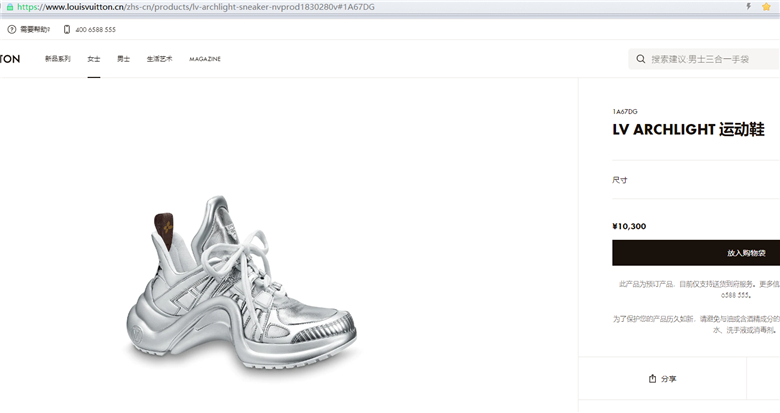
Task: Click the 为了保护您的产品 care notice text
Action: tap(696, 324)
